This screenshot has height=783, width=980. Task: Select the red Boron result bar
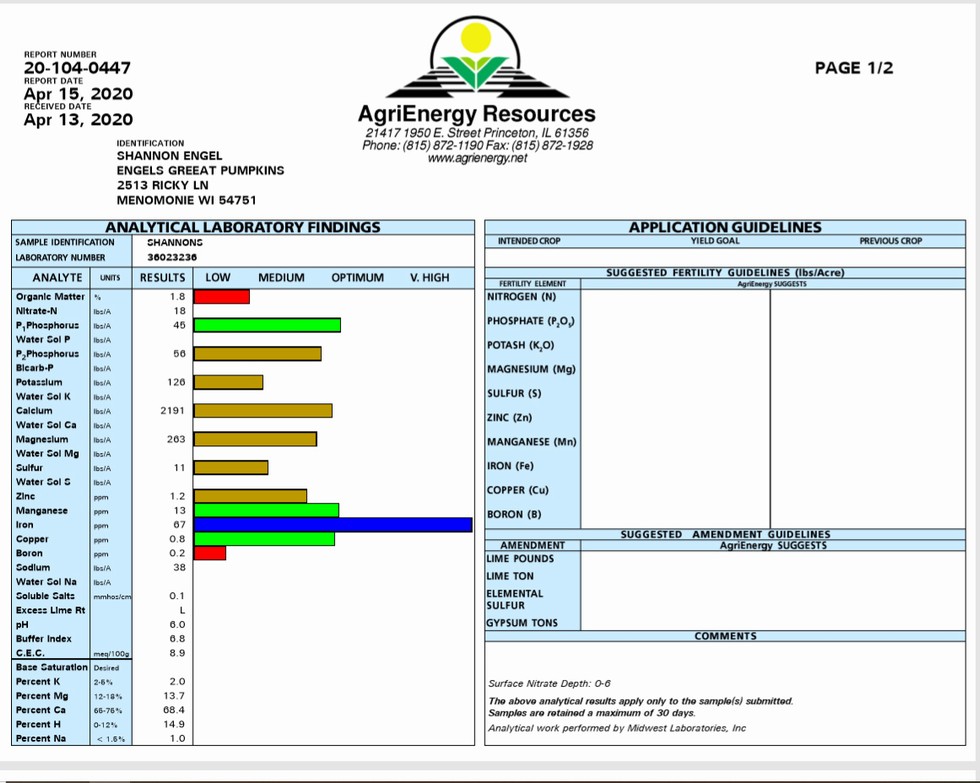tap(210, 553)
